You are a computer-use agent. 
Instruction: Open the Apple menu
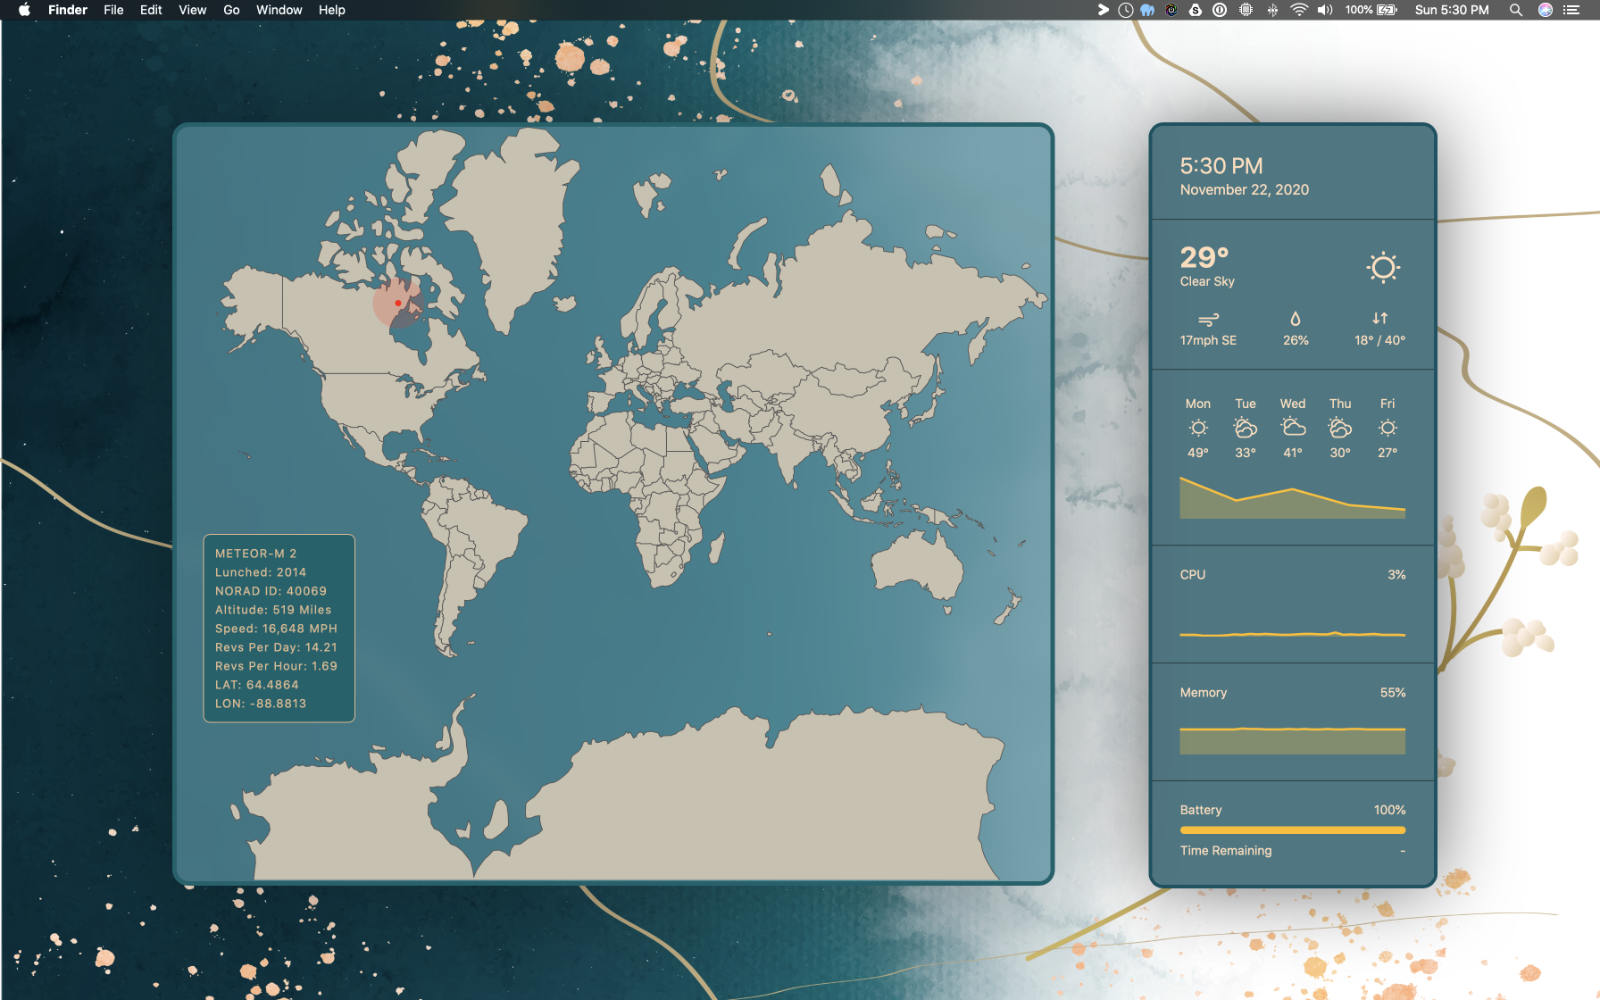tap(24, 10)
